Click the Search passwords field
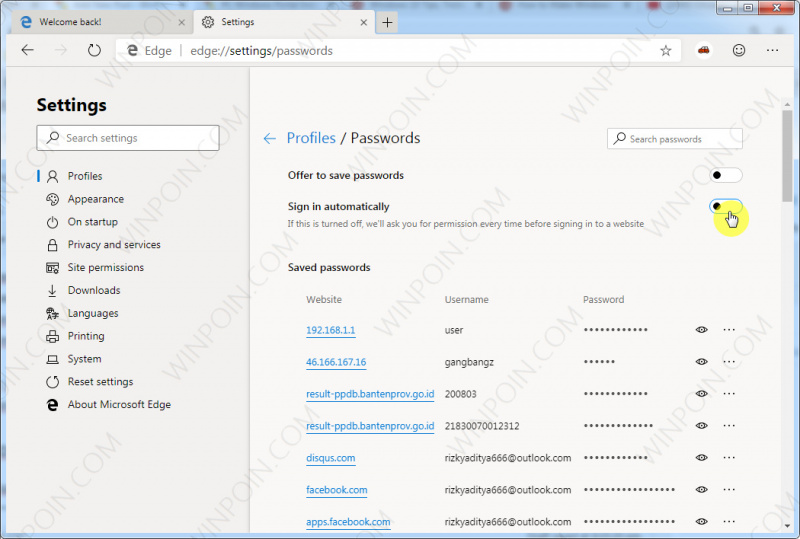The image size is (800, 539). [x=674, y=139]
